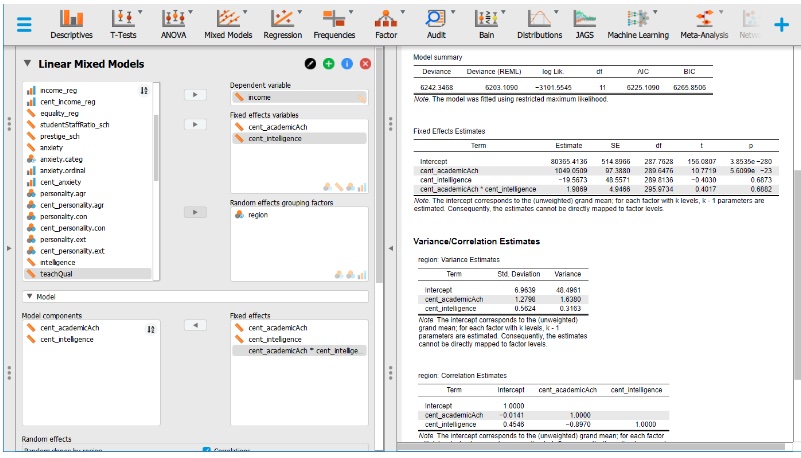Screen dimensions: 801x458
Task: Open the Audit module menu
Action: click(x=436, y=25)
